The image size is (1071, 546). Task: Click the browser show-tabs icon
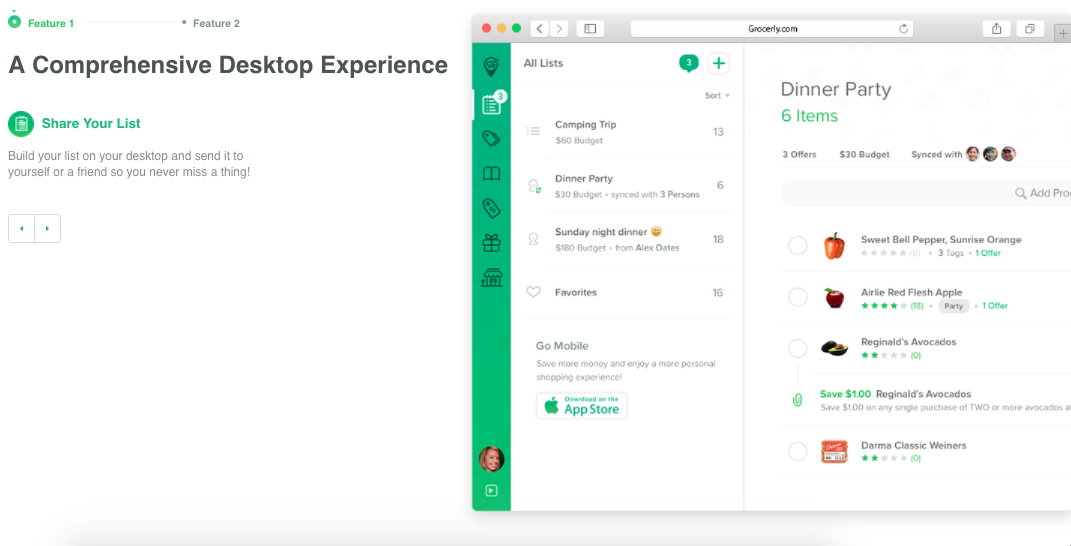tap(1029, 29)
